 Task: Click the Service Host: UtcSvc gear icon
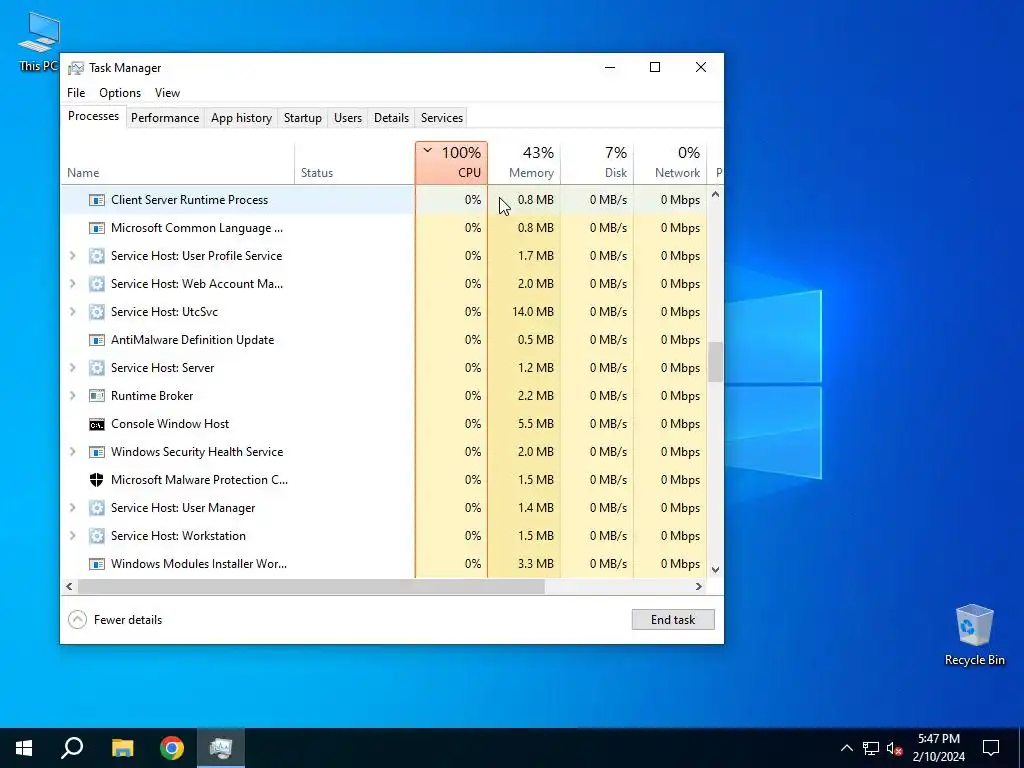pyautogui.click(x=97, y=312)
